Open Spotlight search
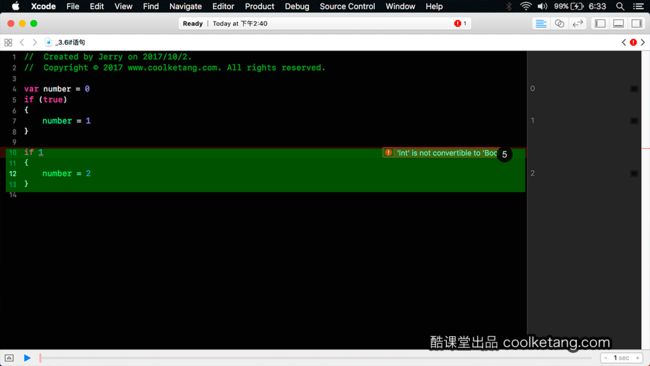The height and width of the screenshot is (366, 650). (620, 6)
